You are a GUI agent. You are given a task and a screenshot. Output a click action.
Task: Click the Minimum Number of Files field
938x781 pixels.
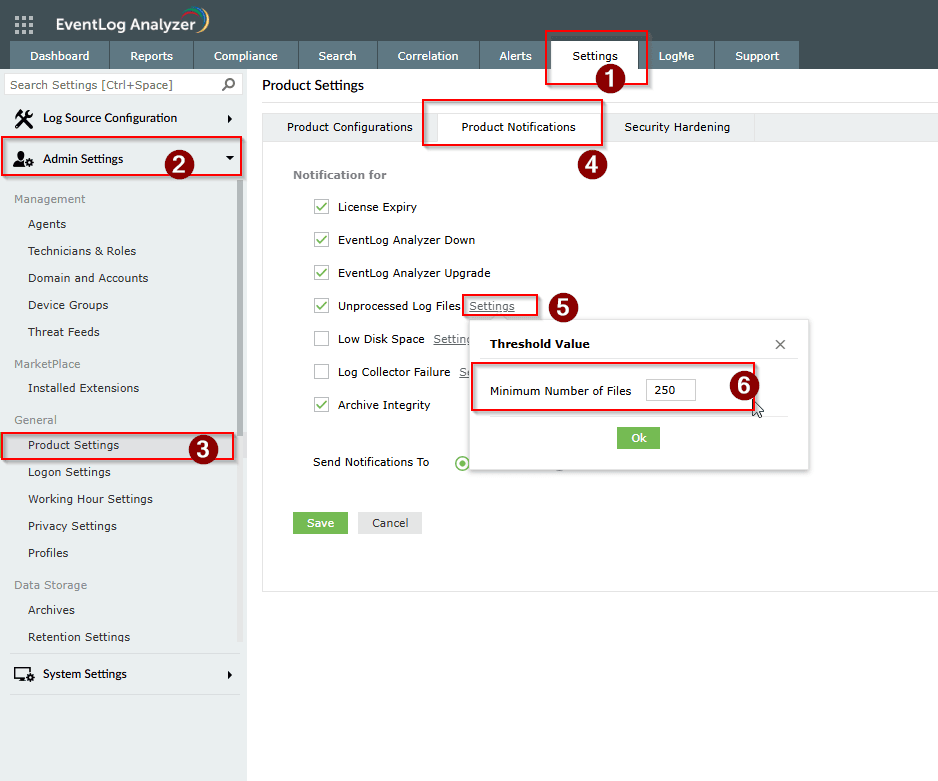click(671, 390)
